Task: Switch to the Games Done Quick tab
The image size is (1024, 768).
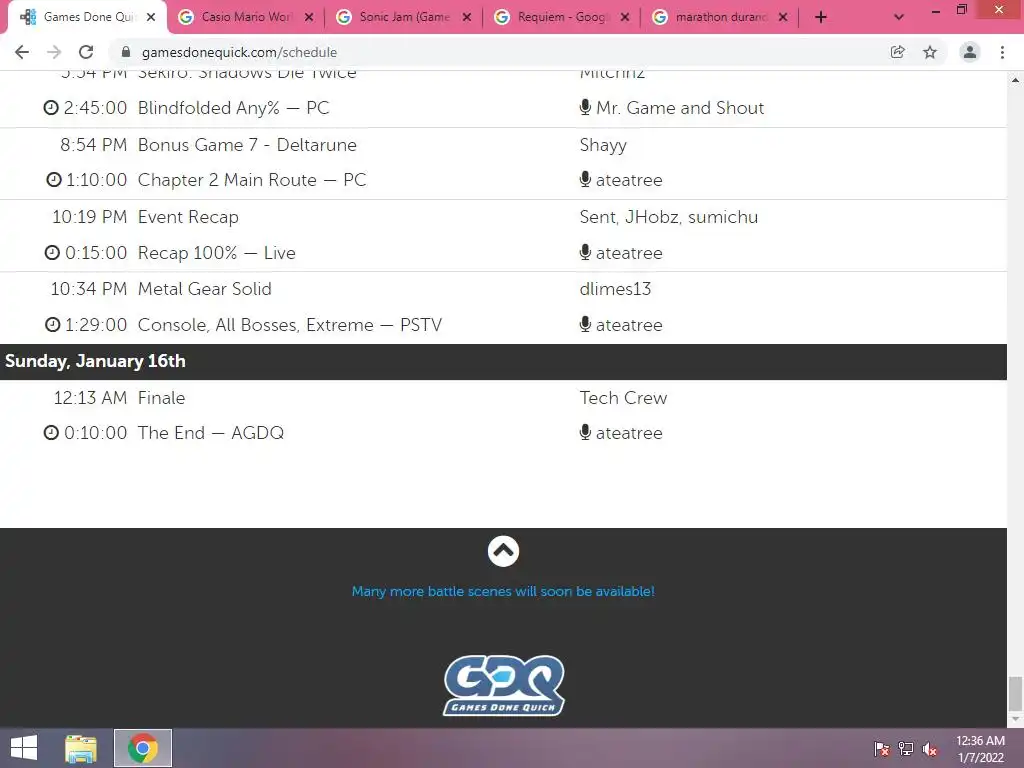Action: [88, 17]
